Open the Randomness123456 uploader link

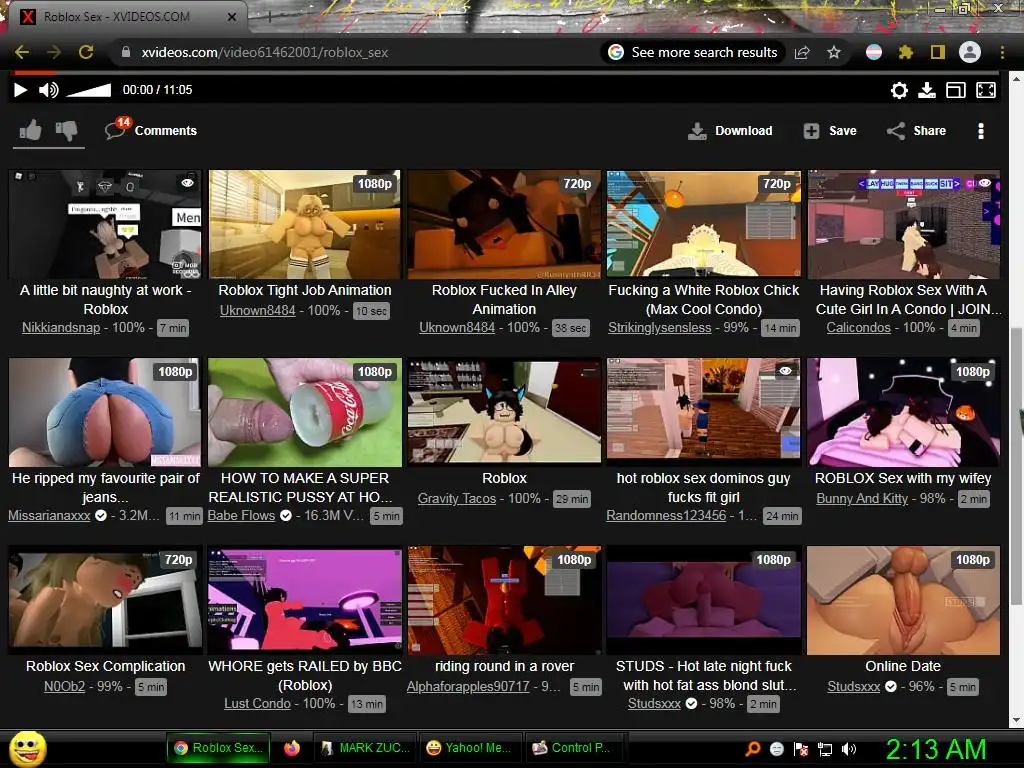coord(666,515)
